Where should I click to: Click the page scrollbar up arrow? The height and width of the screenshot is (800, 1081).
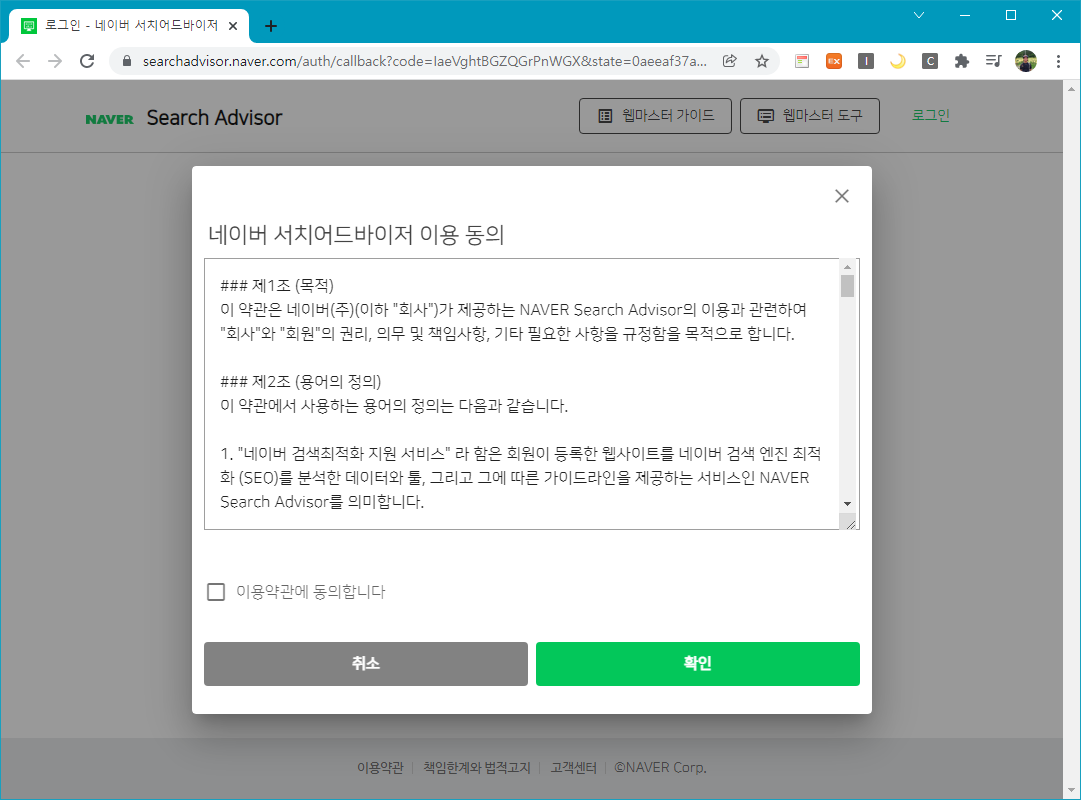[x=1071, y=89]
